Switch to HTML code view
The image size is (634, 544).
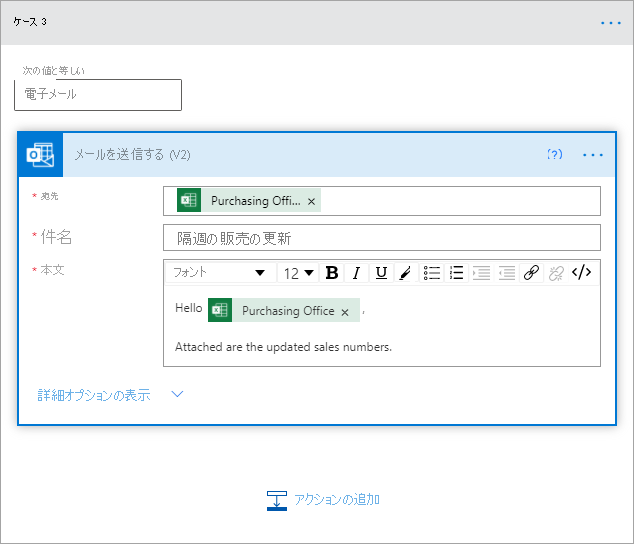coord(581,272)
